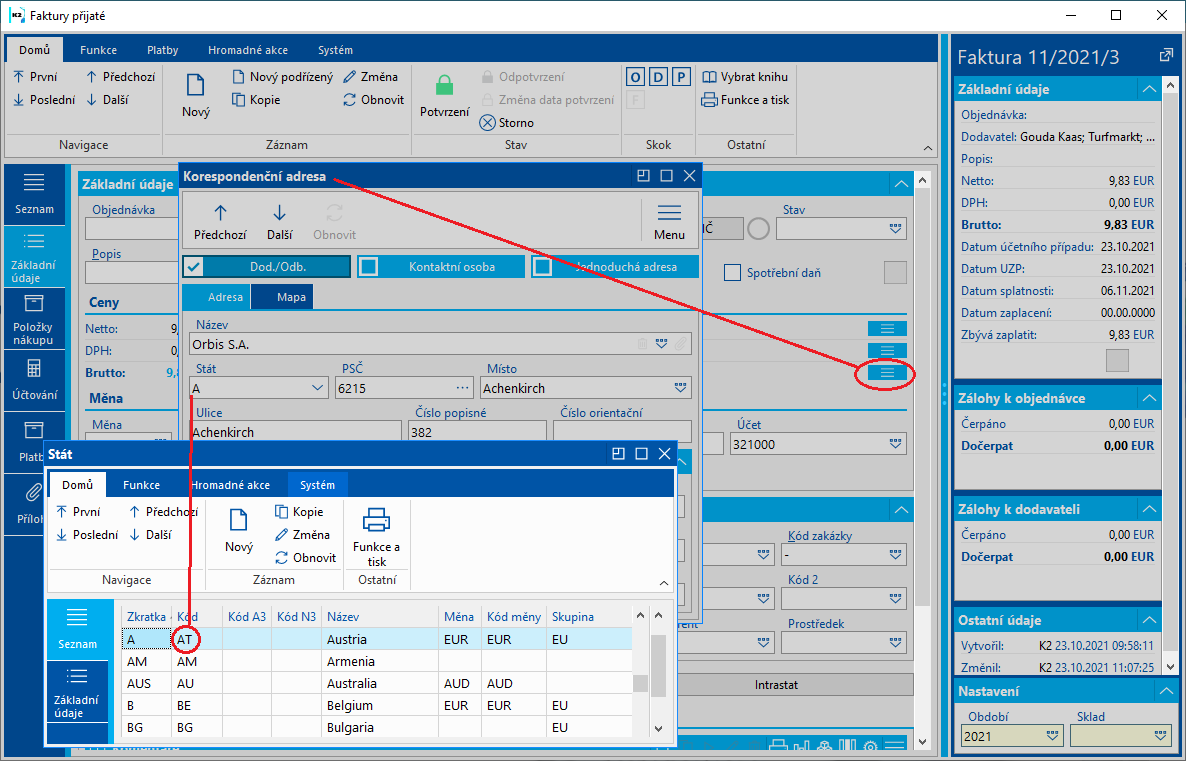Toggle Spotřební daň checkbox
This screenshot has height=761, width=1186.
[x=732, y=272]
